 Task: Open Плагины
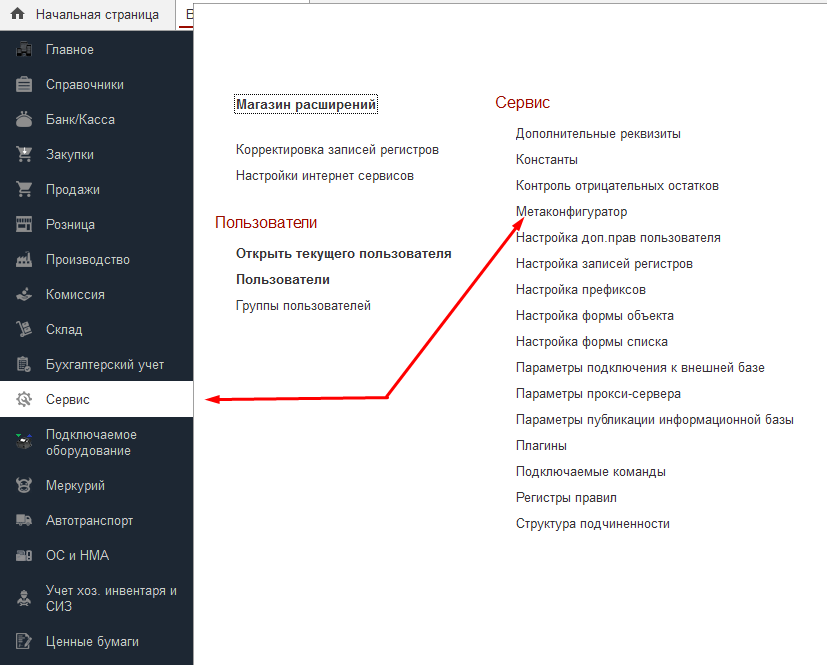coord(541,446)
